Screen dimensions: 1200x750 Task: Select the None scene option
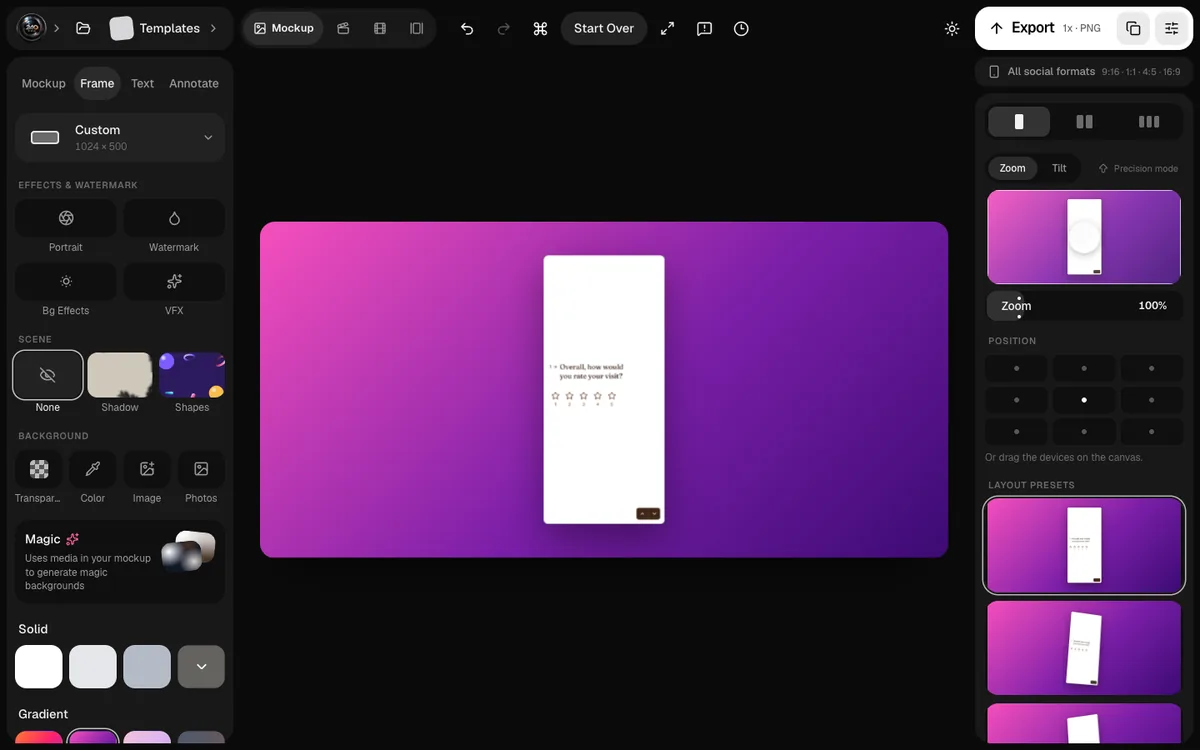pos(48,375)
